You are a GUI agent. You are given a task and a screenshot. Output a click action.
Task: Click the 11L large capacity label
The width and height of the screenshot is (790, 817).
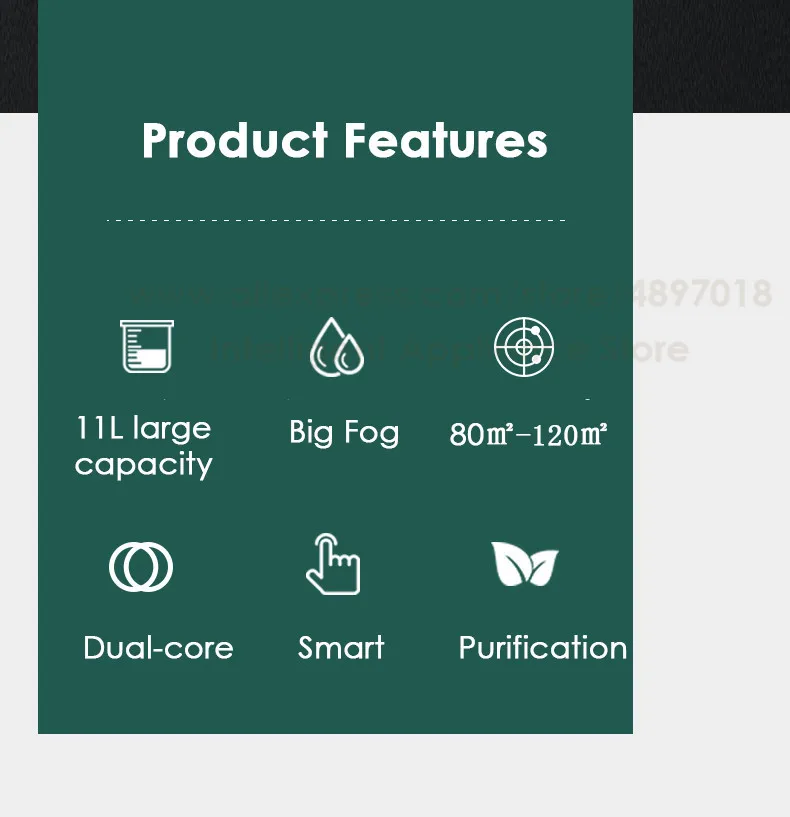pos(144,446)
